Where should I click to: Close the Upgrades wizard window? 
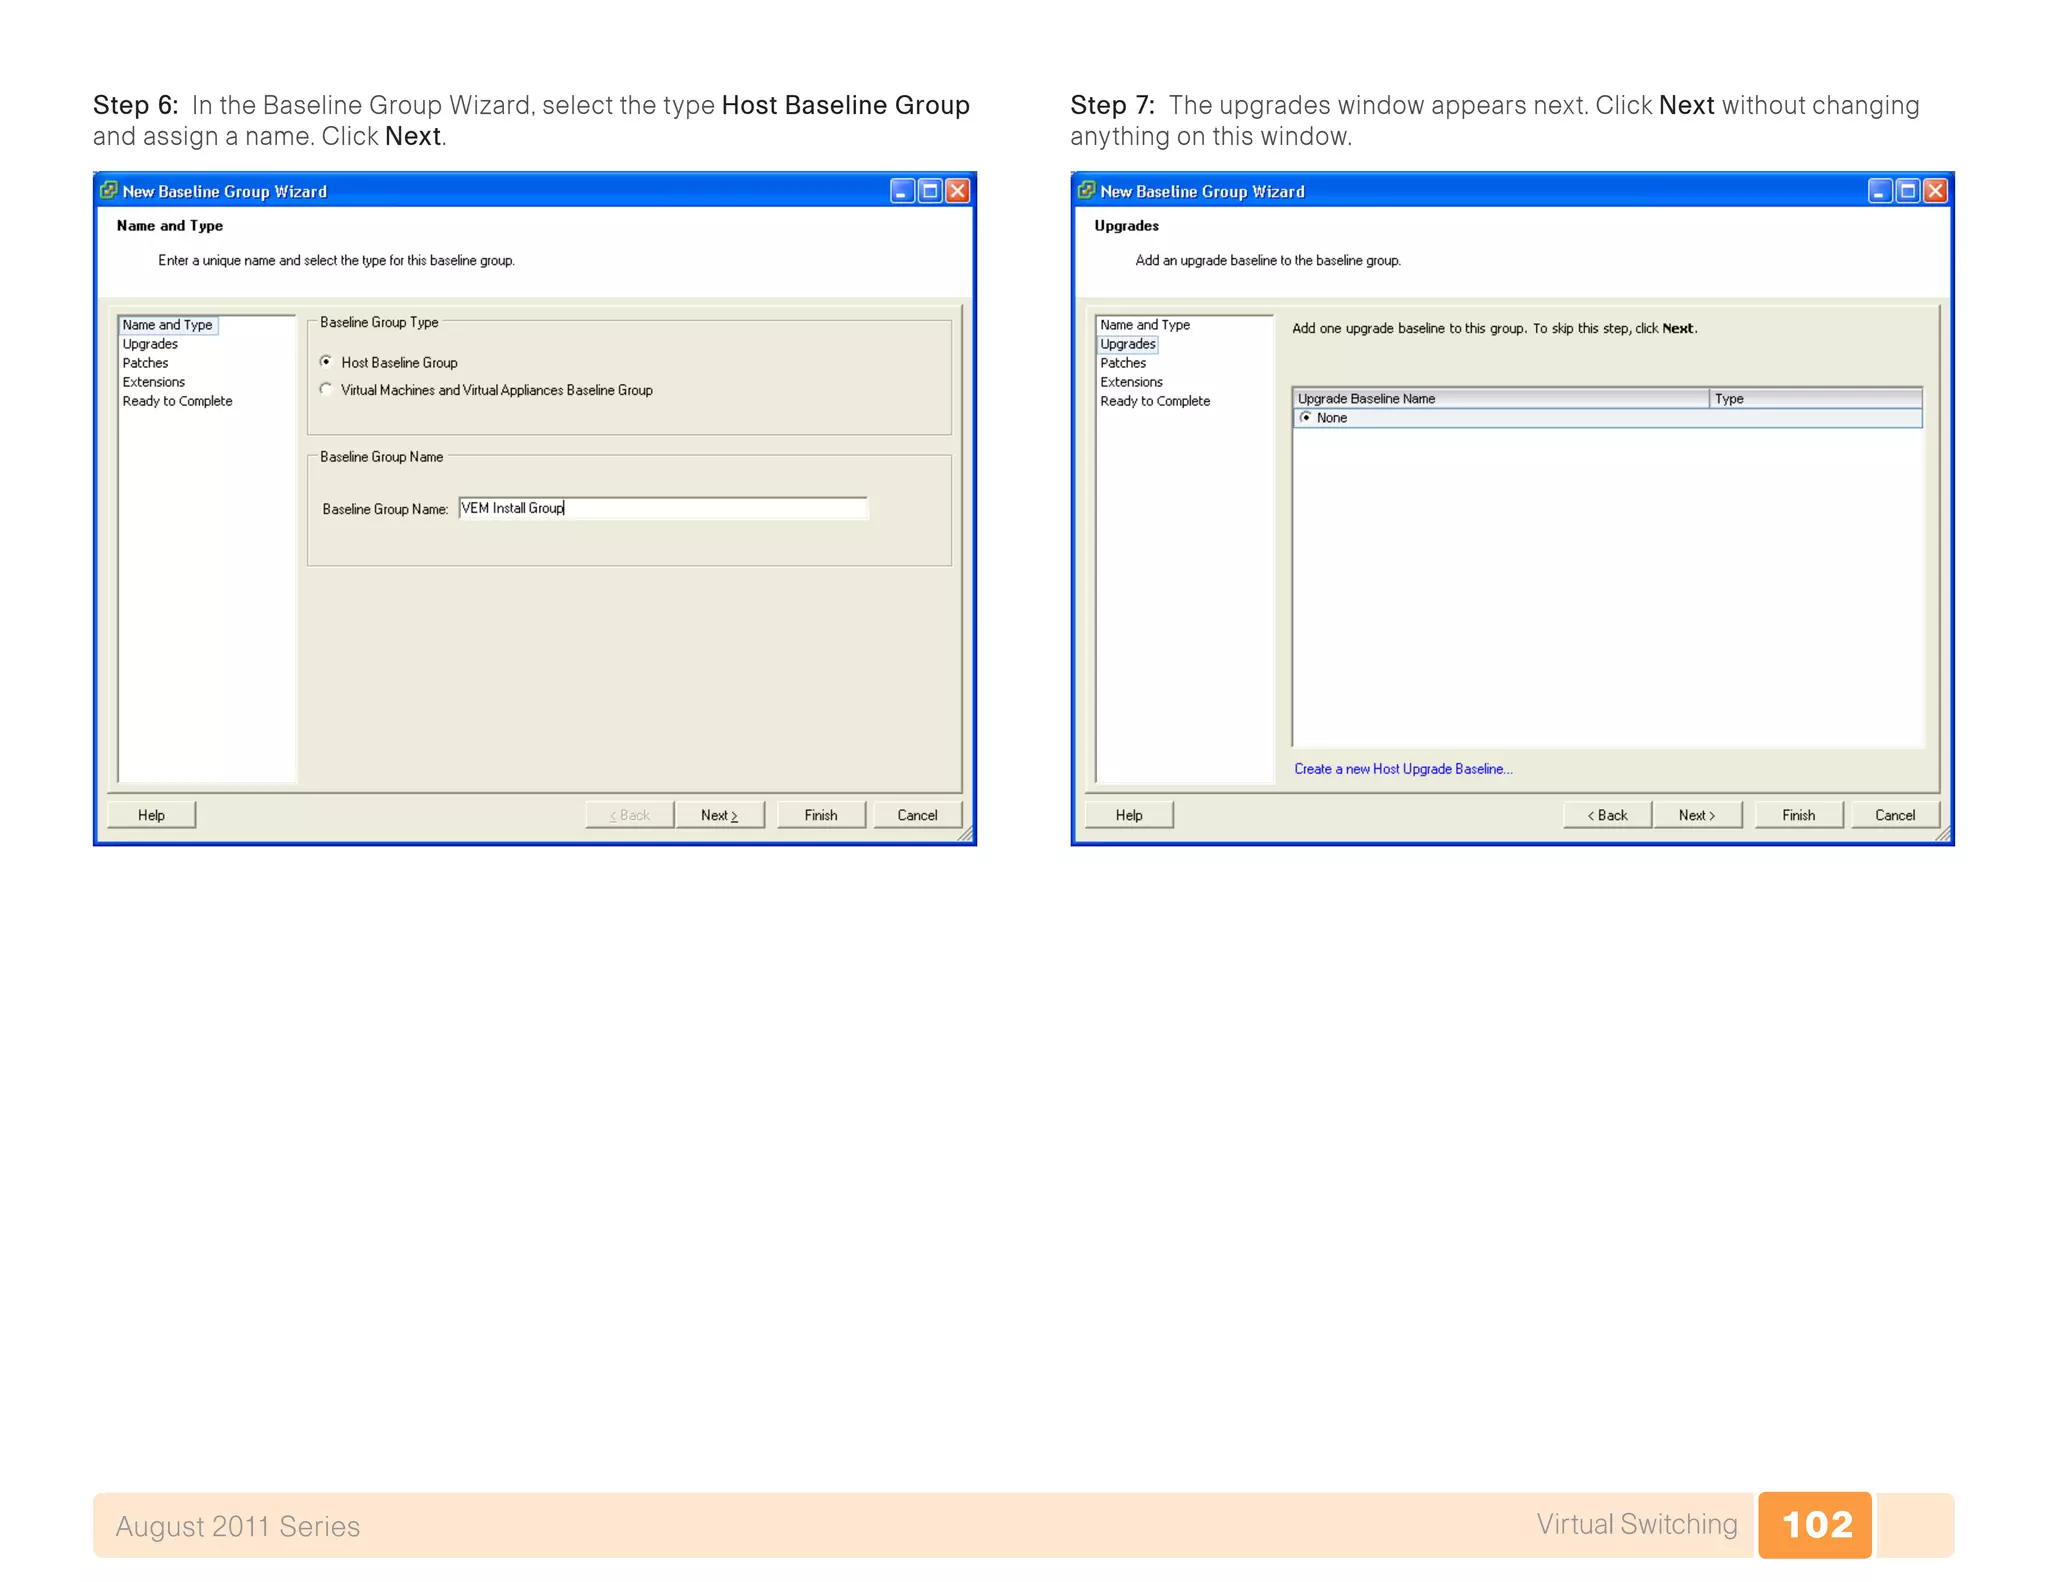click(1936, 191)
